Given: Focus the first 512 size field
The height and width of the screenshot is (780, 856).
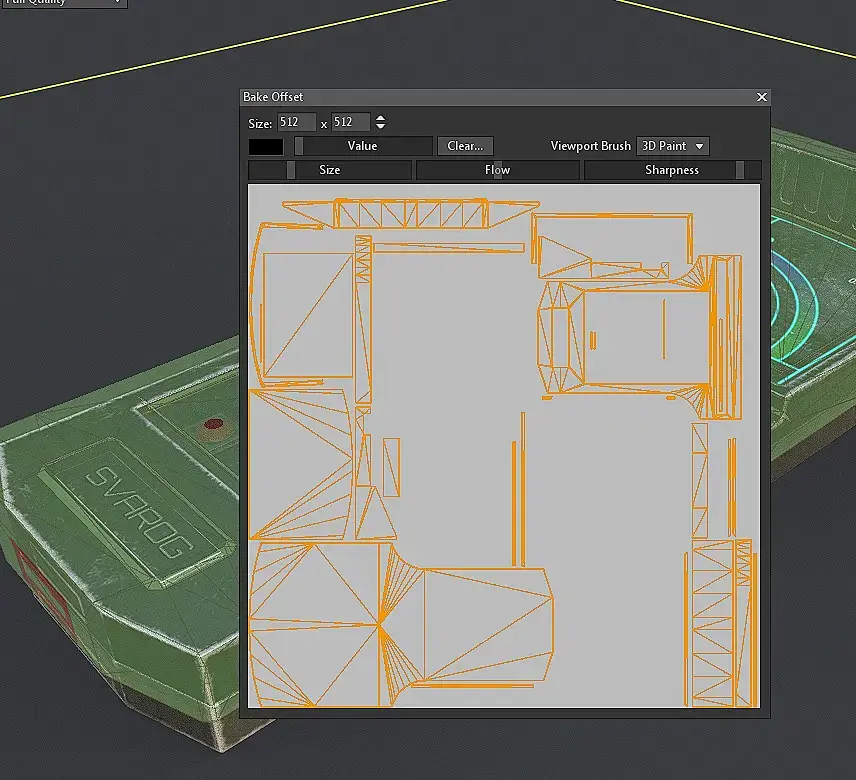Looking at the screenshot, I should pyautogui.click(x=296, y=122).
